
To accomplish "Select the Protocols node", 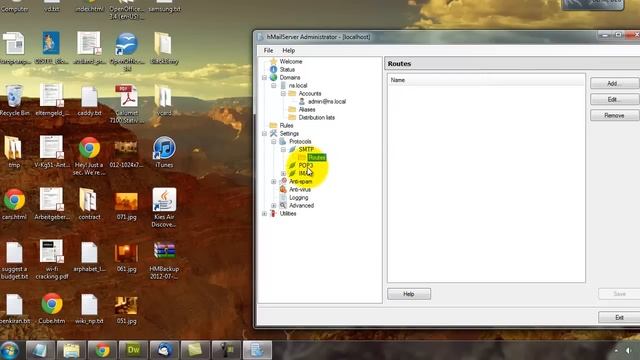I will [x=300, y=142].
